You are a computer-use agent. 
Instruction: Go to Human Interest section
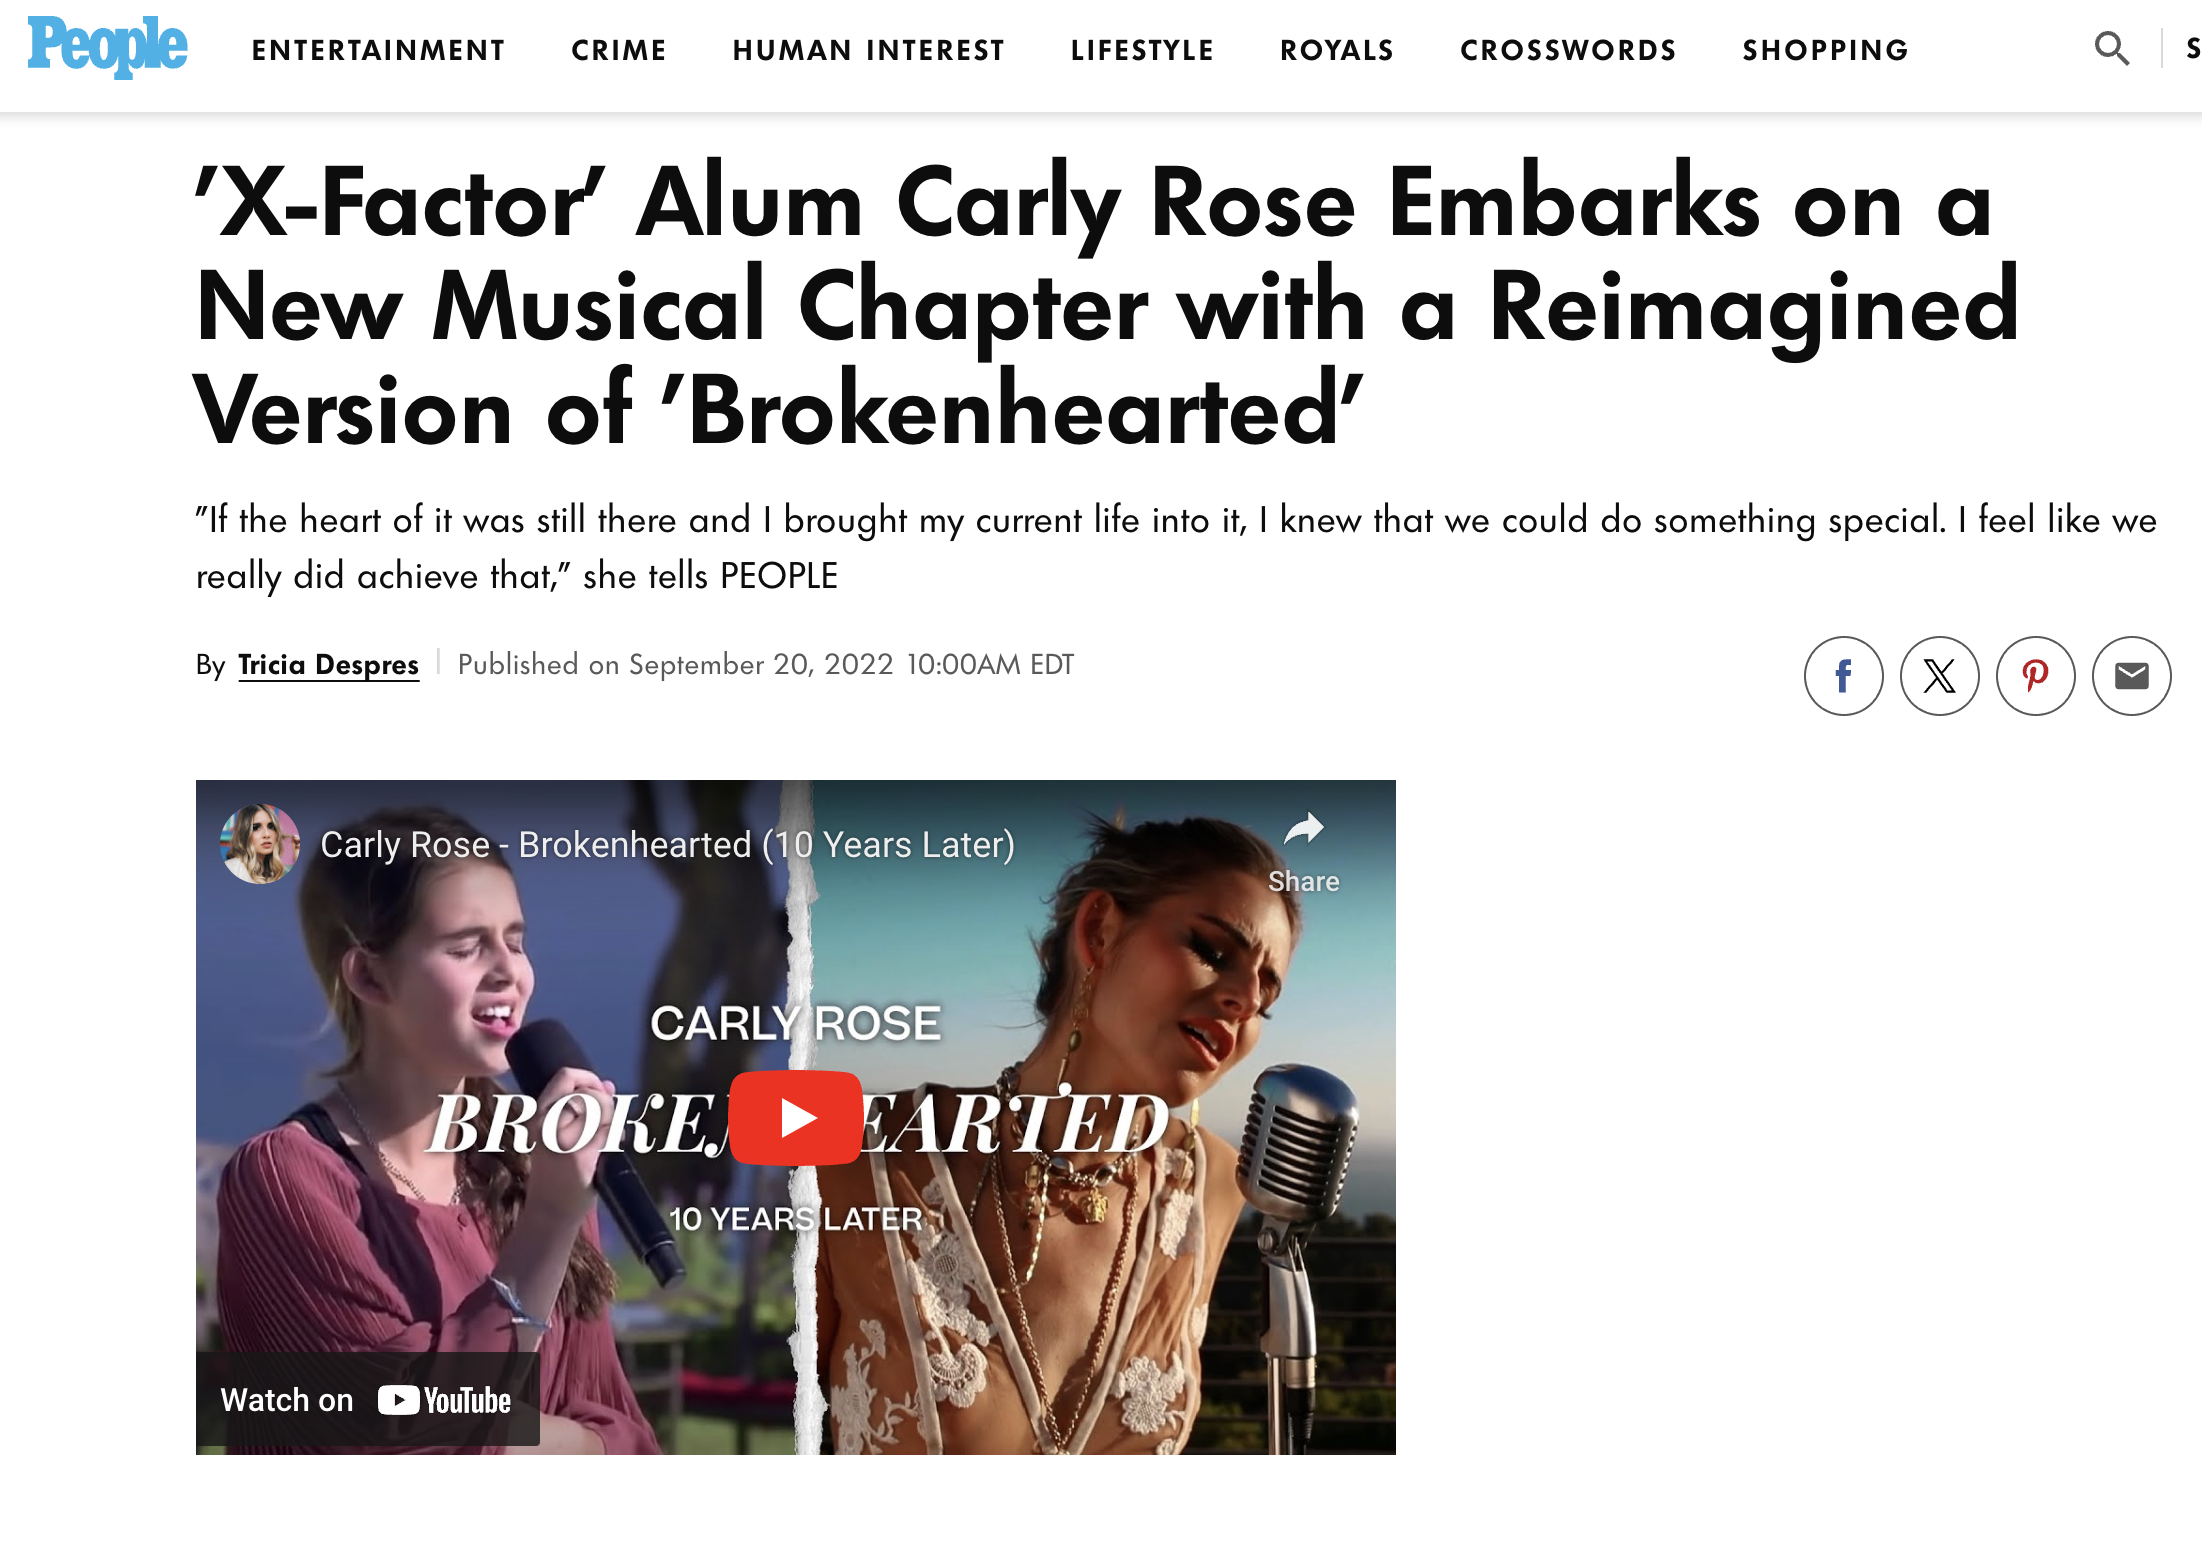[868, 50]
